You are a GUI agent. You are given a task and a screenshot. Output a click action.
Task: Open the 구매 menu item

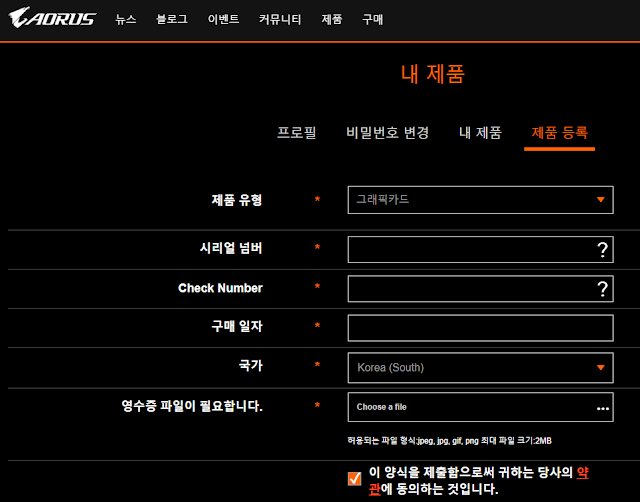click(372, 19)
